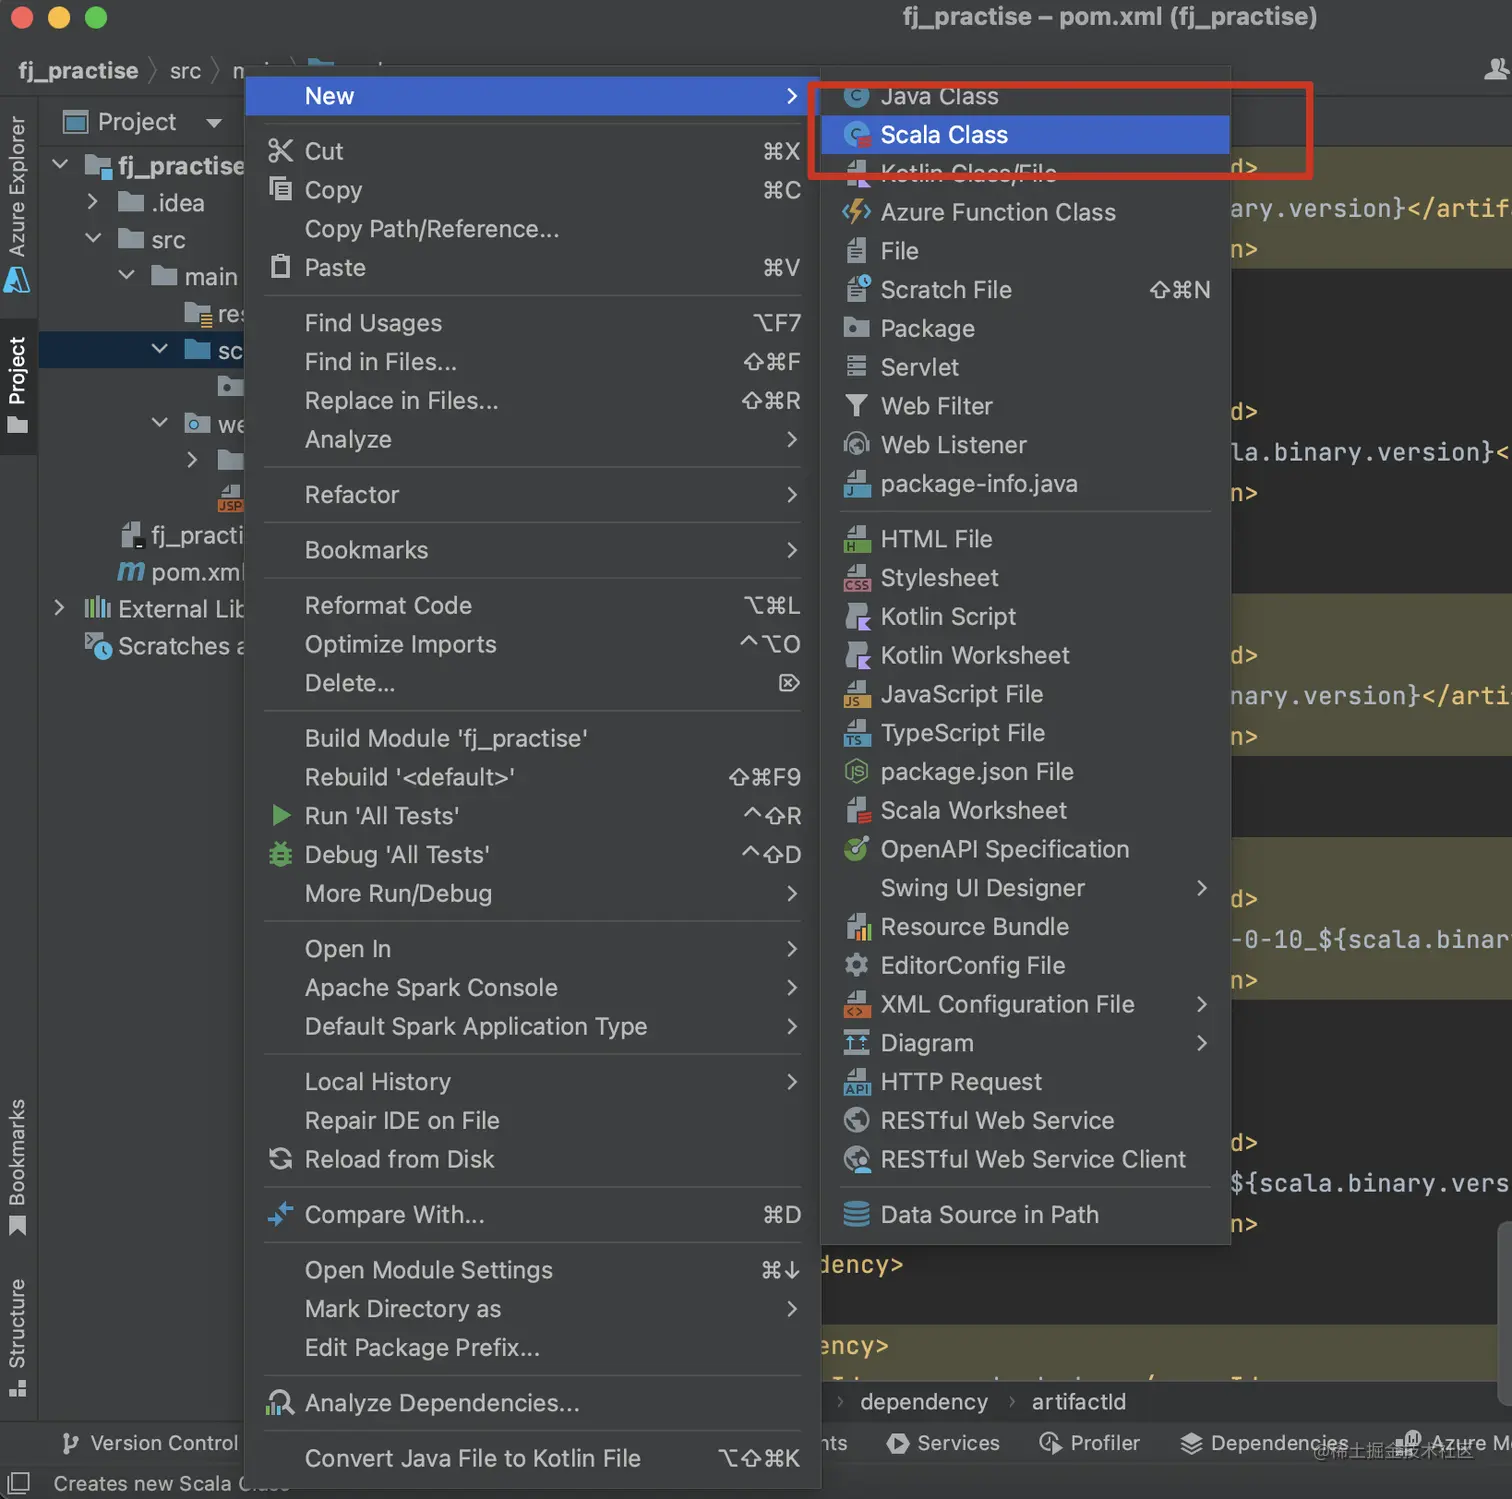1512x1499 pixels.
Task: Click the Package folder icon in submenu
Action: (x=857, y=328)
